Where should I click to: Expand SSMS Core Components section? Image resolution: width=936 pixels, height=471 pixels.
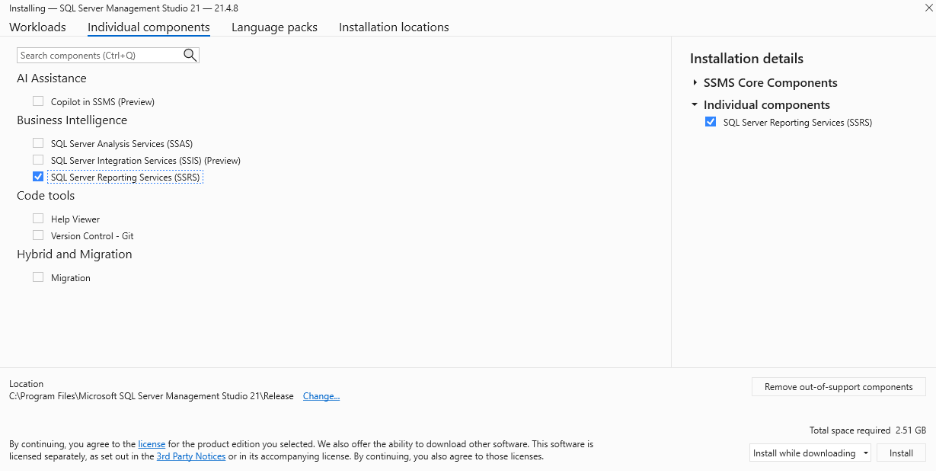point(695,83)
